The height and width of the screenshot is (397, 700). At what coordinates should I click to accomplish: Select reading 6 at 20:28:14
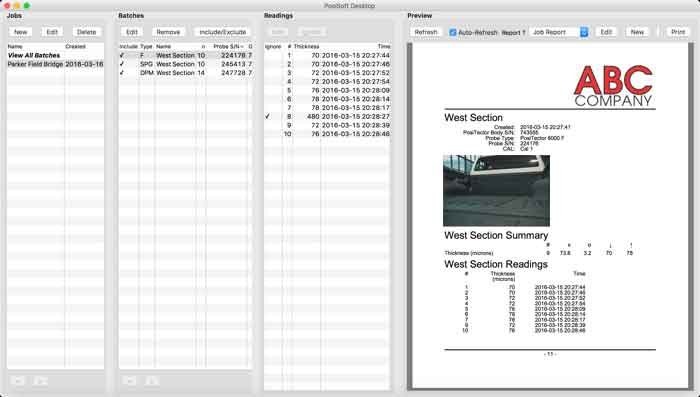[x=327, y=99]
